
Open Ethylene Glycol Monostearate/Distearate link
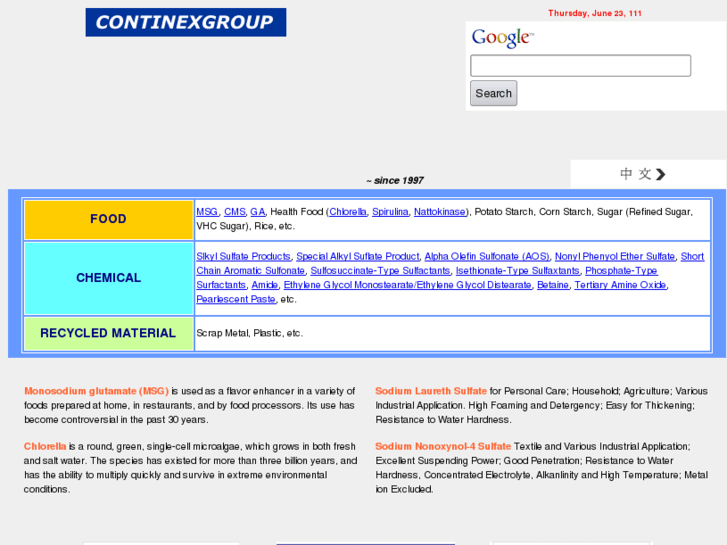click(x=408, y=285)
